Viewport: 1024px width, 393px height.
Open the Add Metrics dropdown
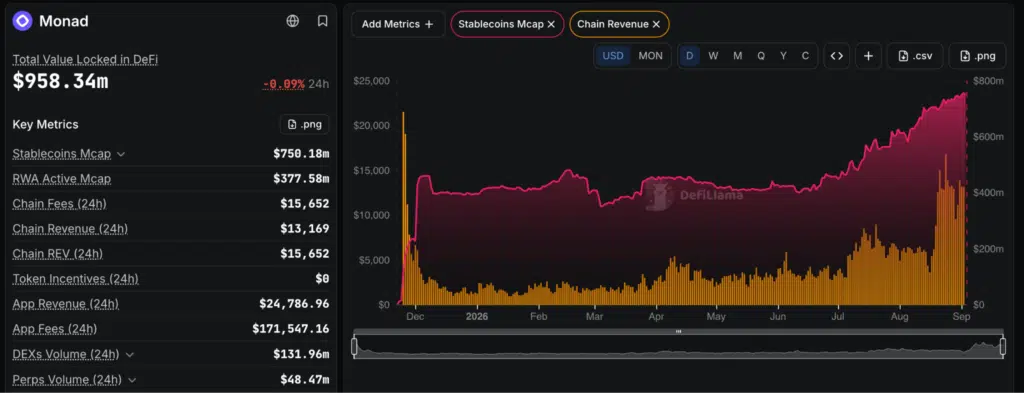click(x=398, y=24)
